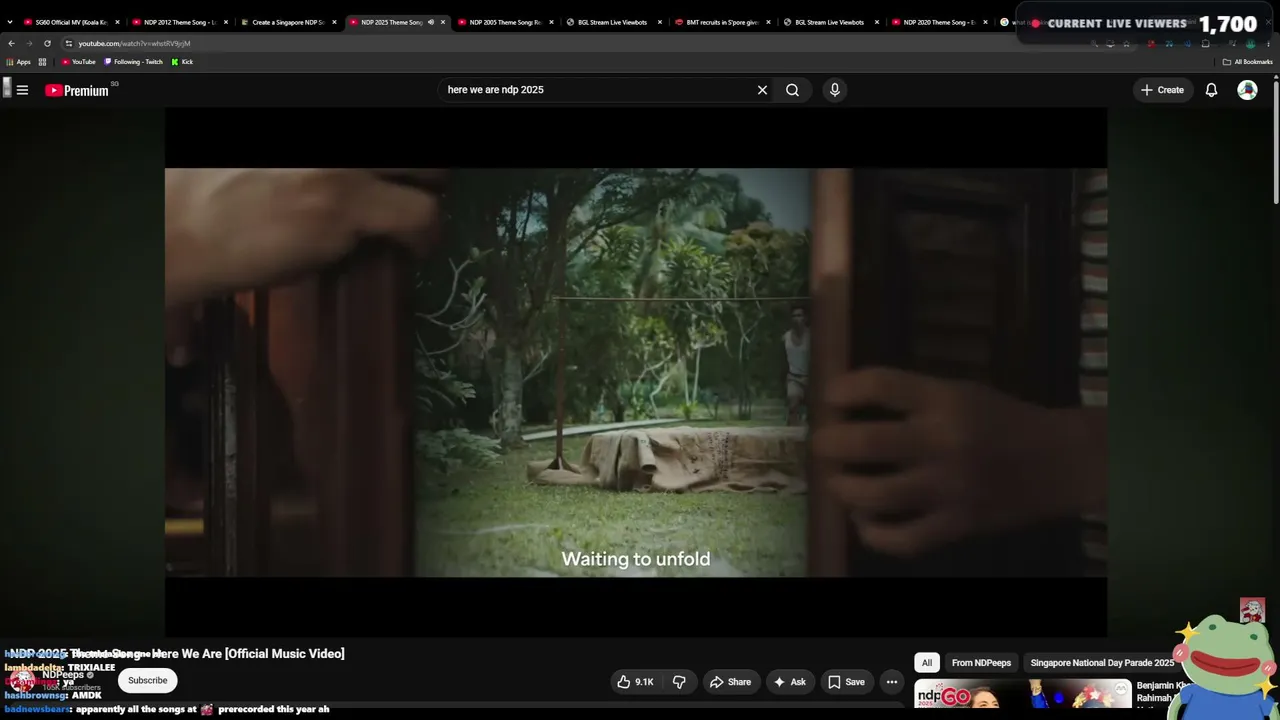
Task: Like the video with thumbs up
Action: click(634, 682)
